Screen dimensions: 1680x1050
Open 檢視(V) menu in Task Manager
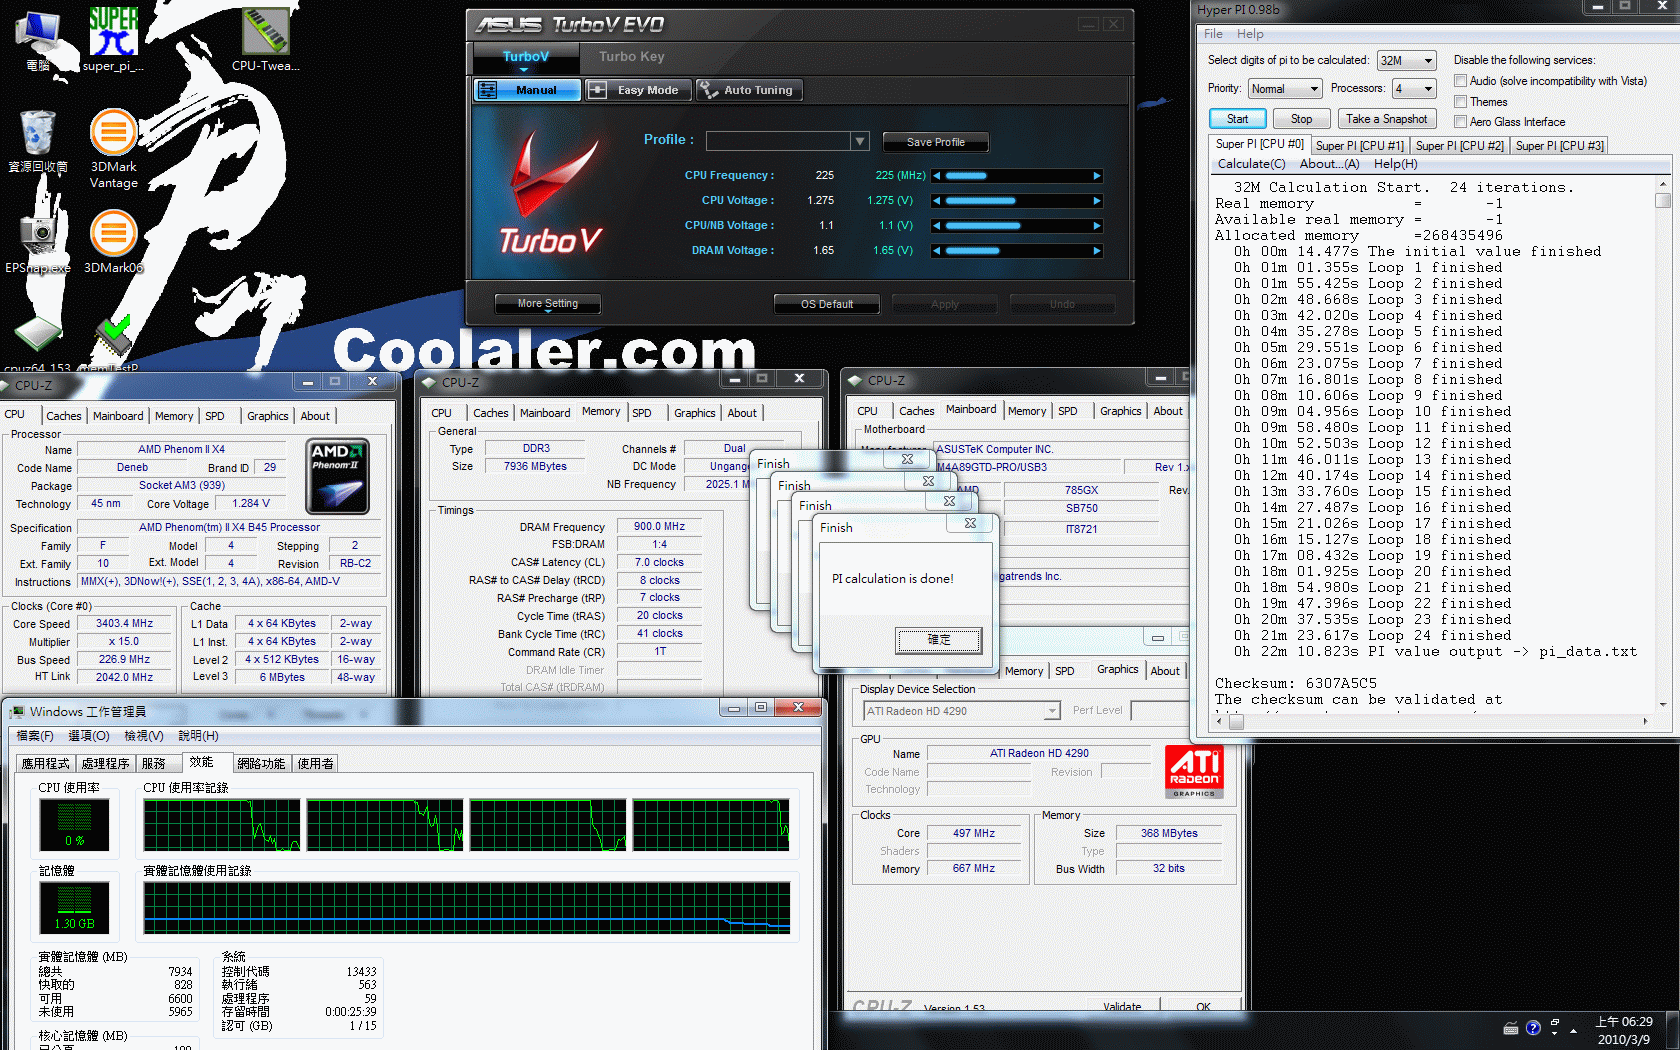[144, 736]
